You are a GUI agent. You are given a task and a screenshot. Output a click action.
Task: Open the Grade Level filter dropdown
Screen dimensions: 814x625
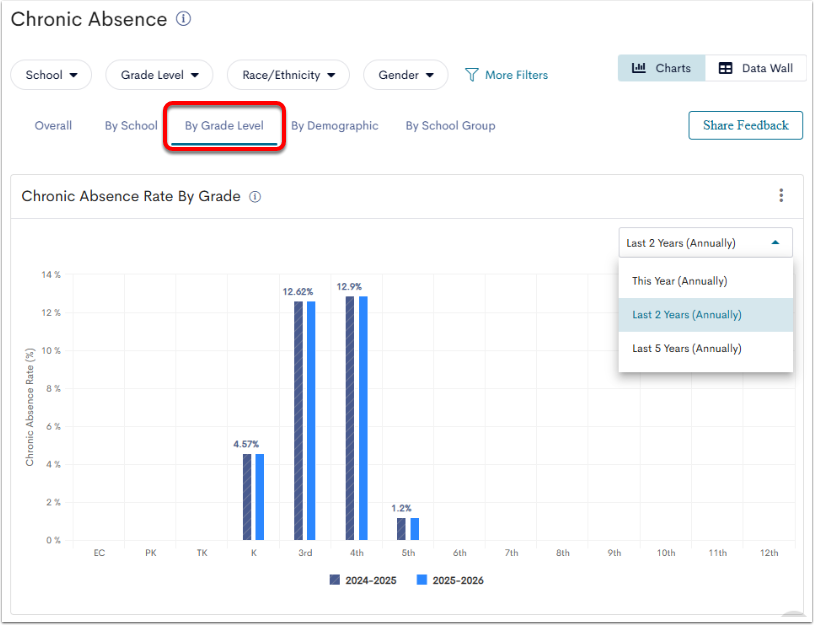(159, 75)
